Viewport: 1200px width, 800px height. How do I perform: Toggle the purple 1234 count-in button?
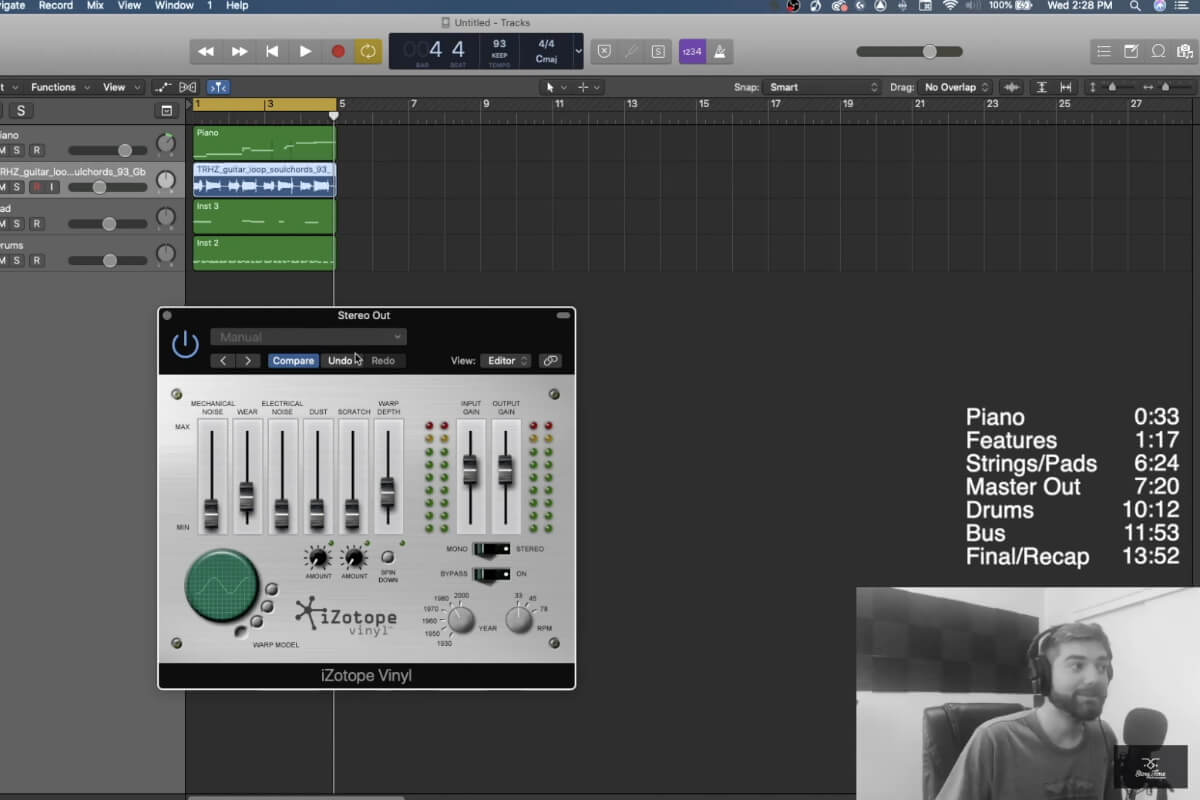click(692, 51)
